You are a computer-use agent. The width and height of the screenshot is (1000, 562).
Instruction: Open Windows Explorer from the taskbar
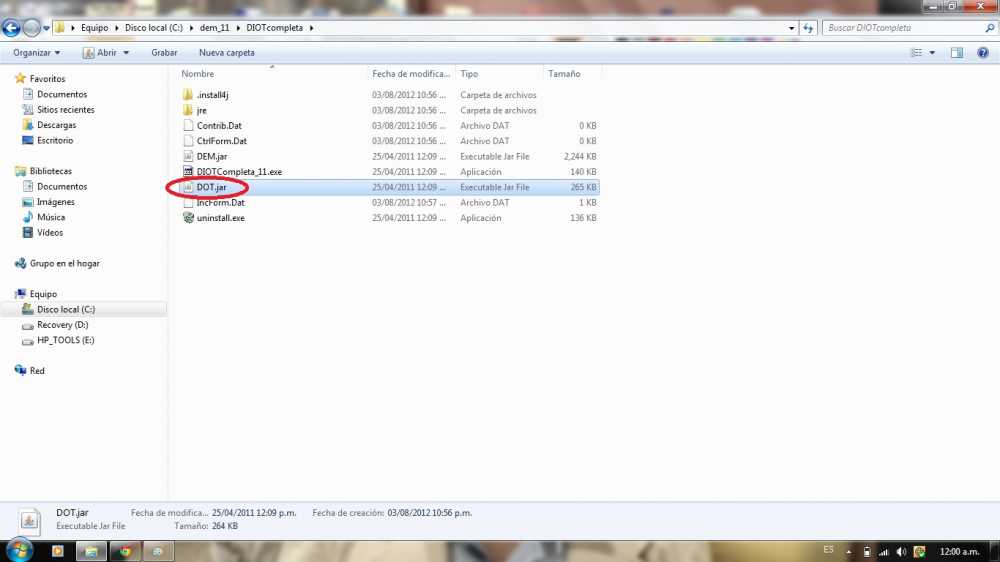(x=91, y=551)
